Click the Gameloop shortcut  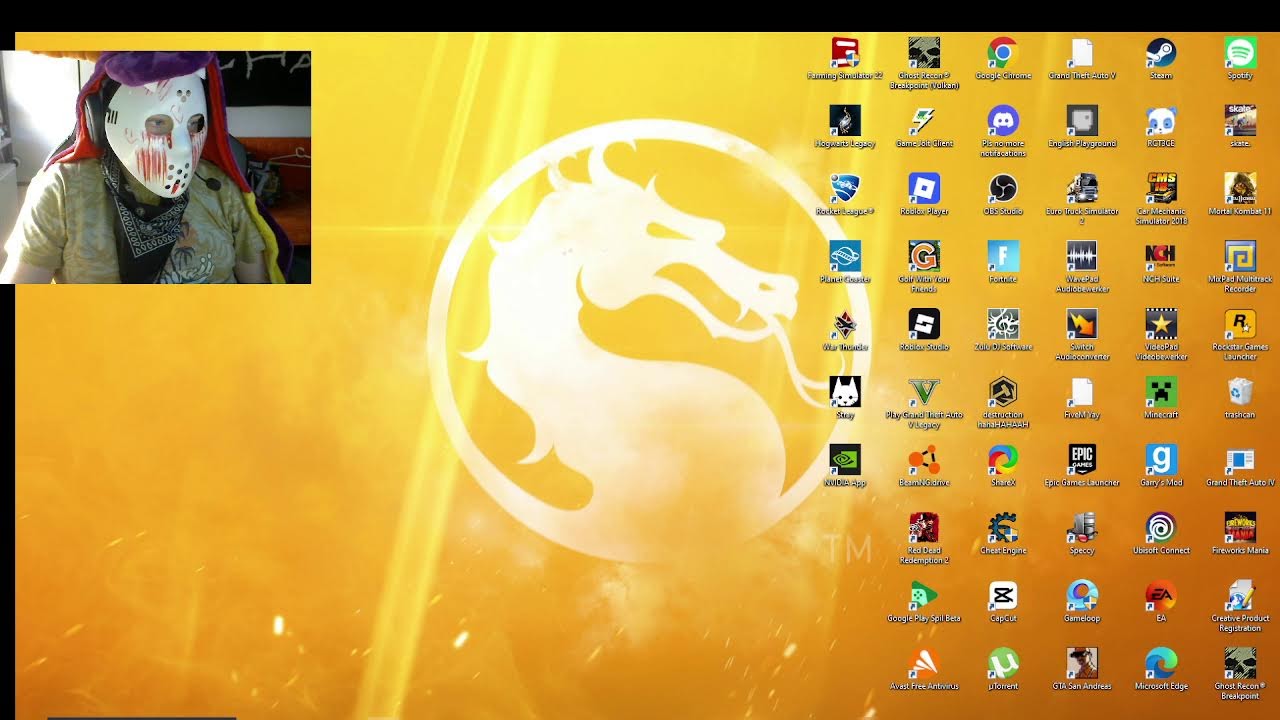tap(1082, 596)
